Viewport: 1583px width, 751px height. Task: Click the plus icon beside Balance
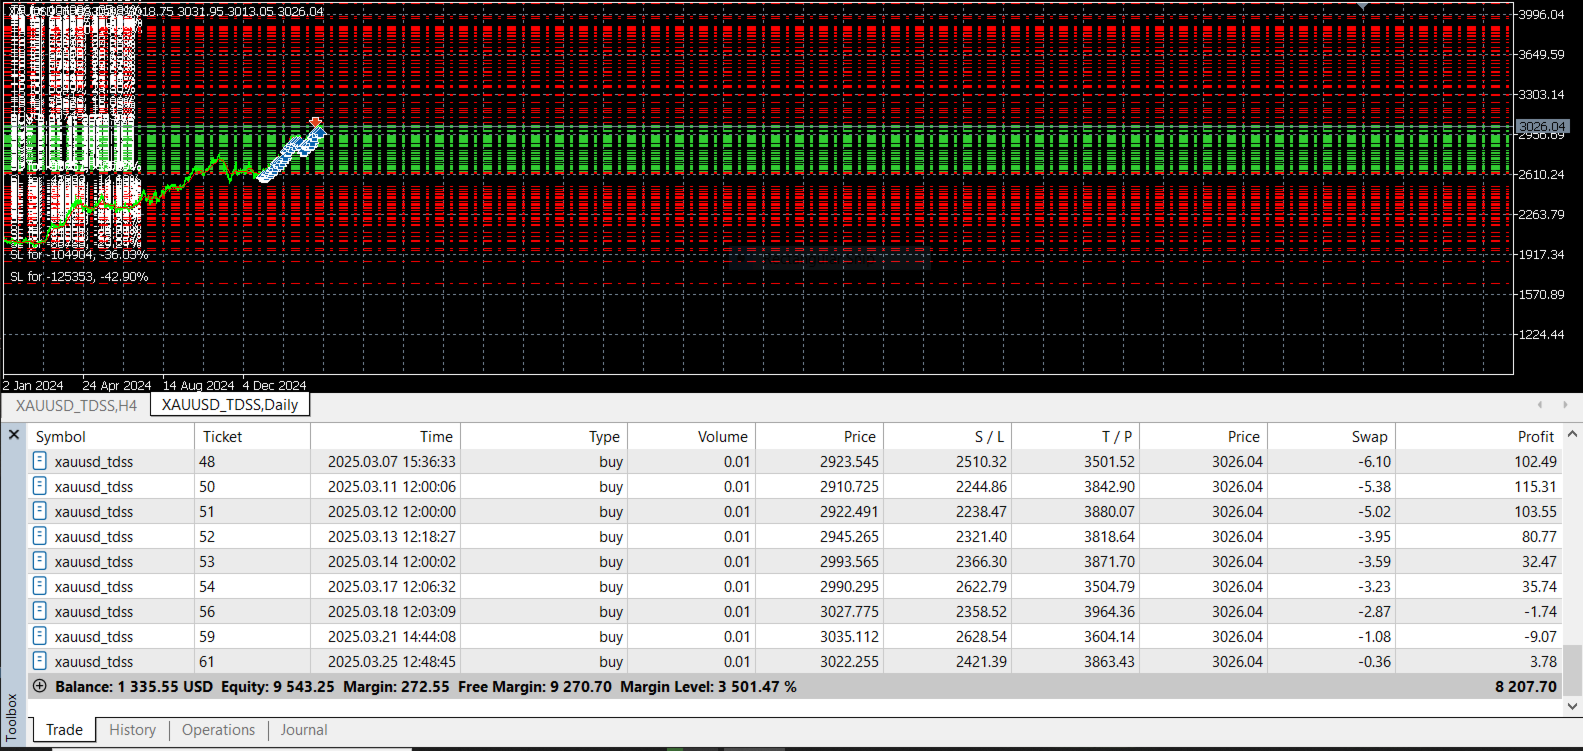tap(40, 686)
